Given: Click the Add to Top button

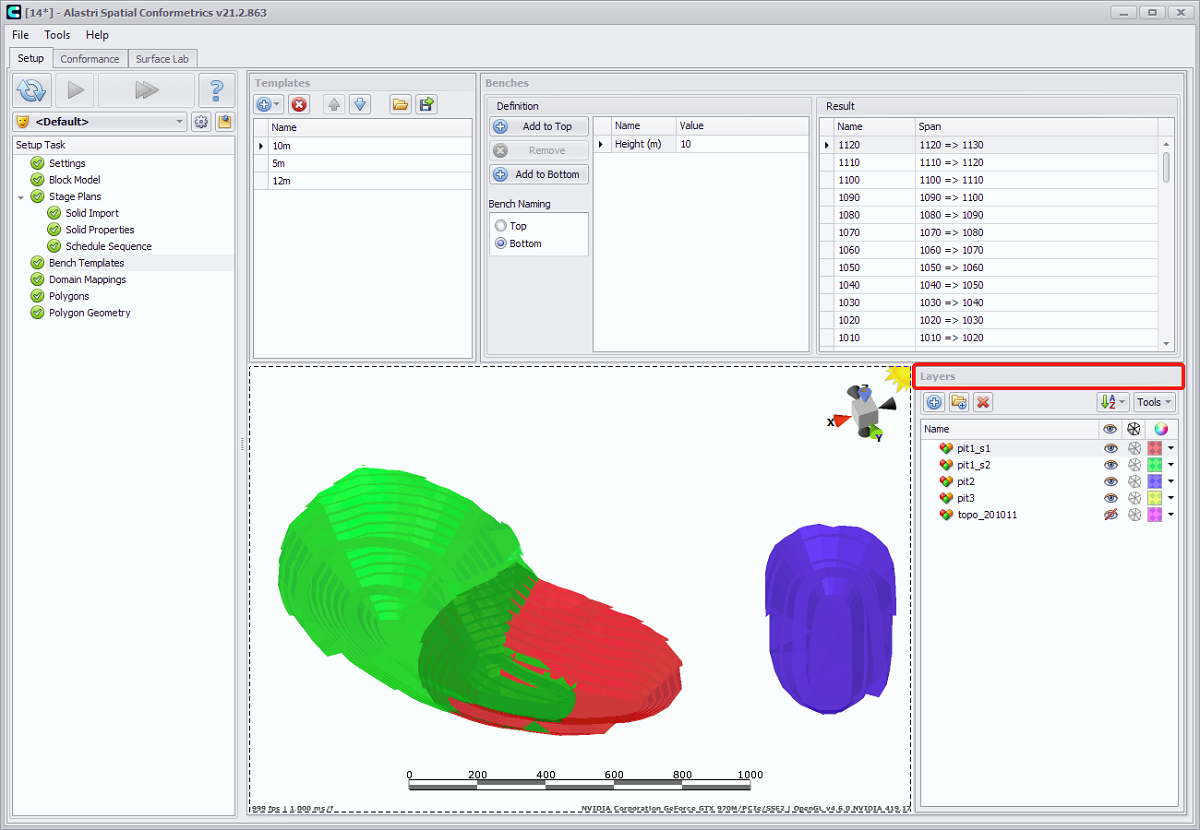Looking at the screenshot, I should [539, 127].
